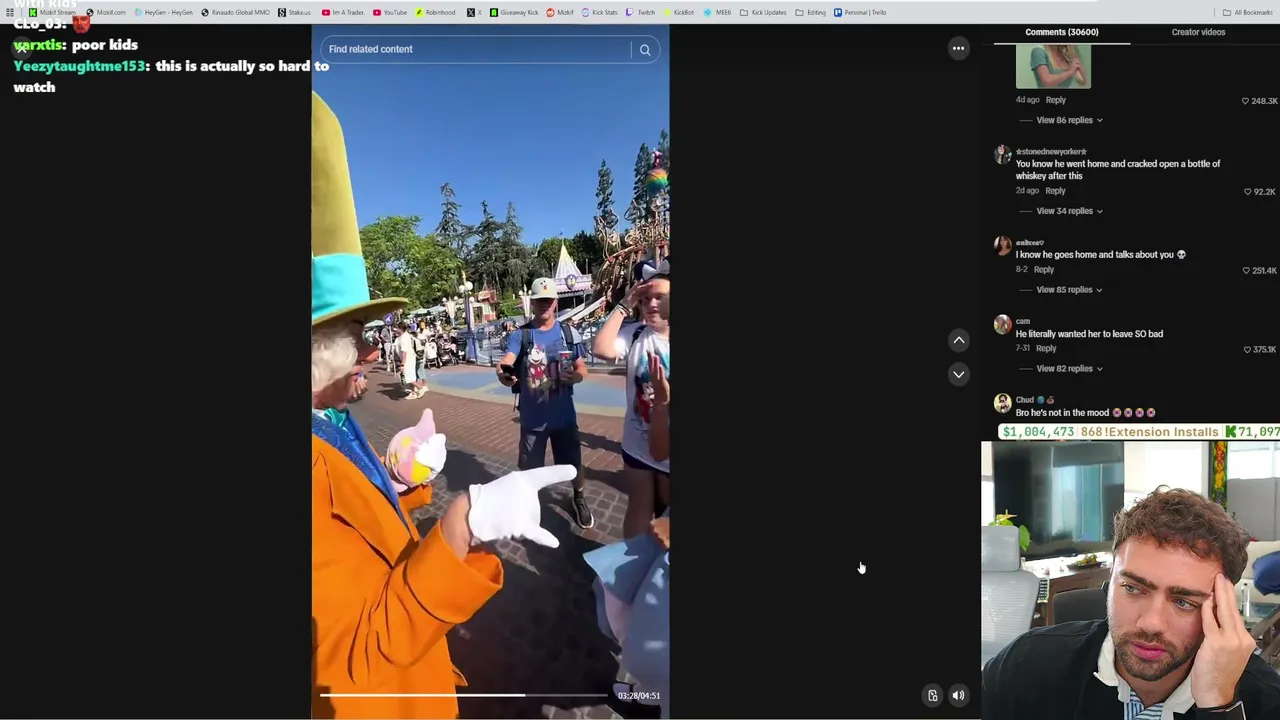
Task: Open Chud's profile avatar
Action: pyautogui.click(x=1002, y=403)
